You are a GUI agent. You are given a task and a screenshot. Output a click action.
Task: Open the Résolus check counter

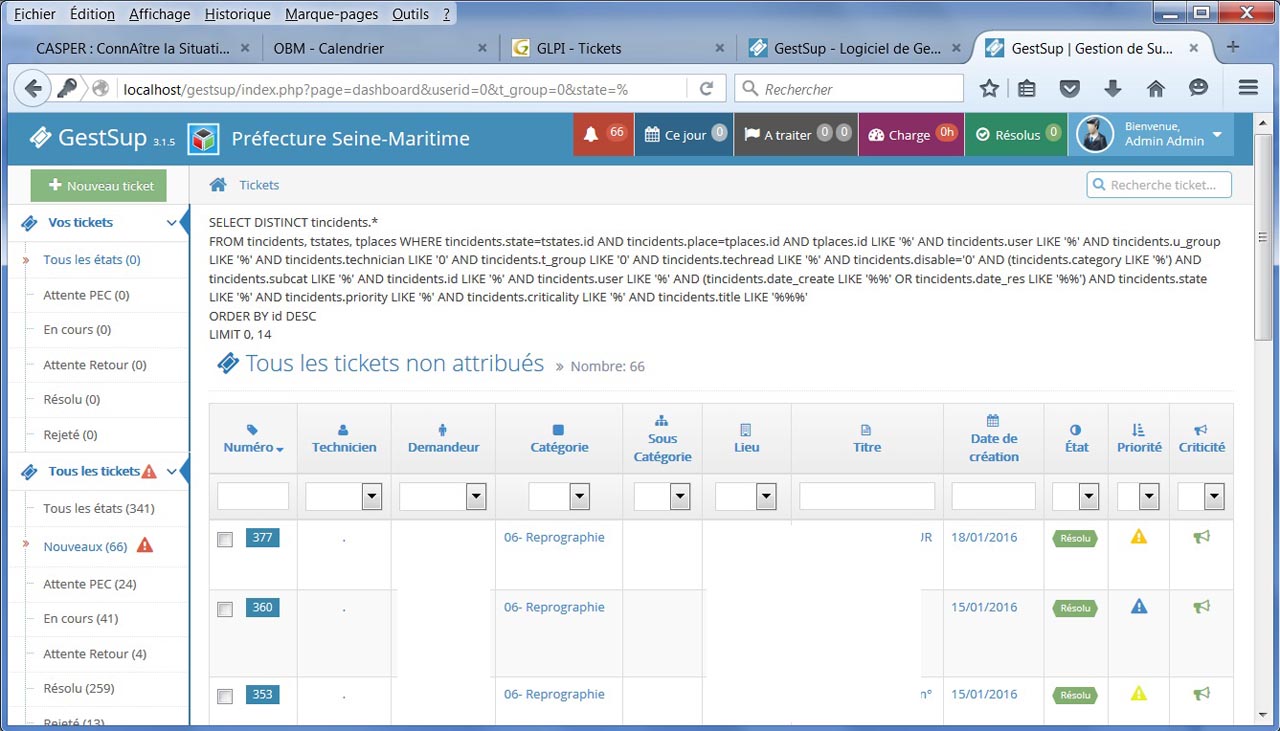click(x=1016, y=134)
